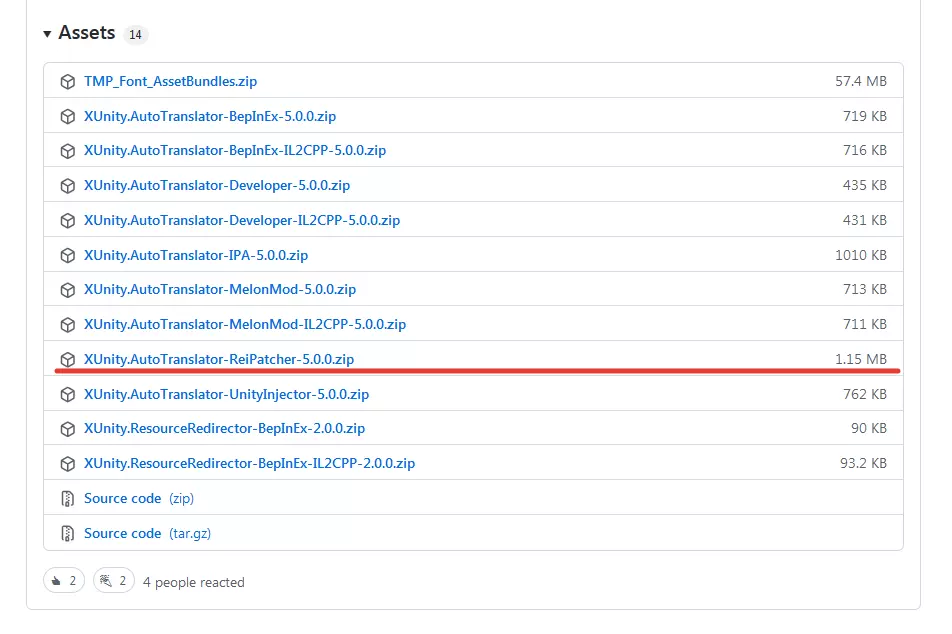The image size is (952, 634).
Task: Click the 1010 KB file size
Action: click(861, 255)
